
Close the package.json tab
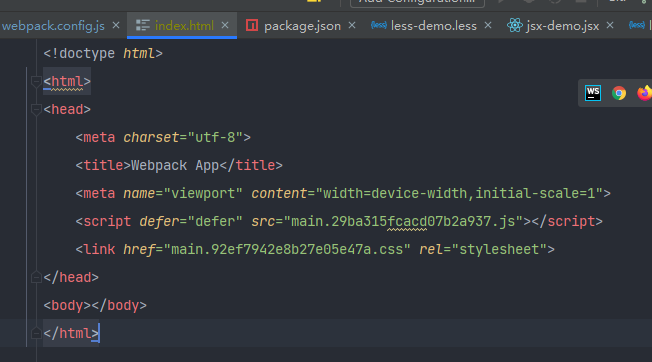pyautogui.click(x=352, y=25)
